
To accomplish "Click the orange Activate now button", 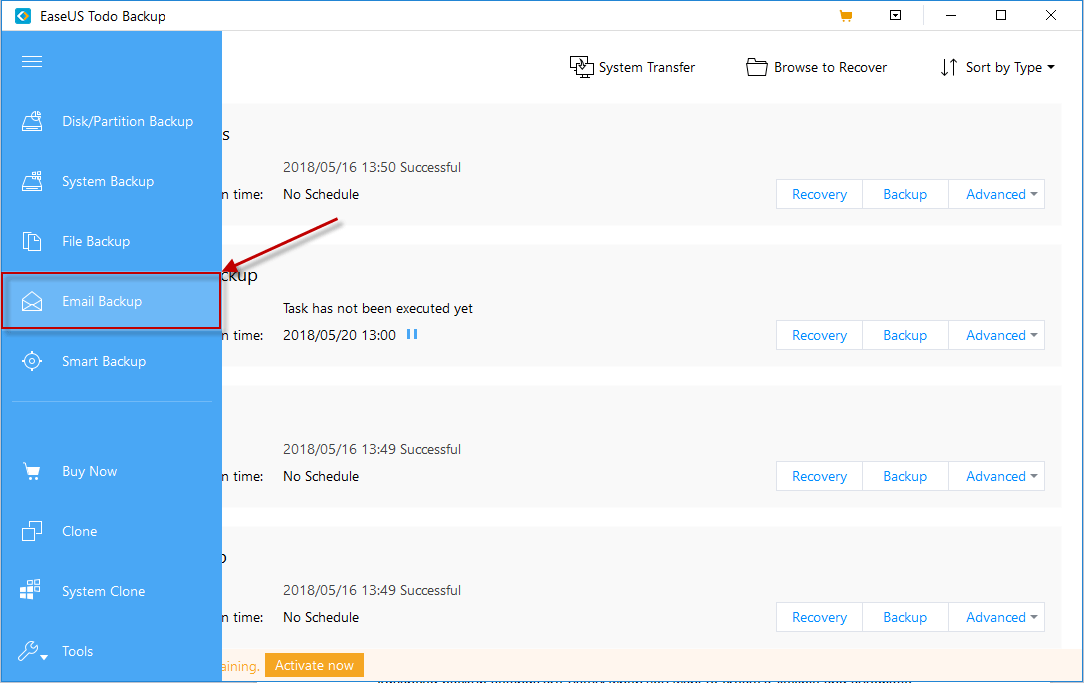I will [314, 665].
